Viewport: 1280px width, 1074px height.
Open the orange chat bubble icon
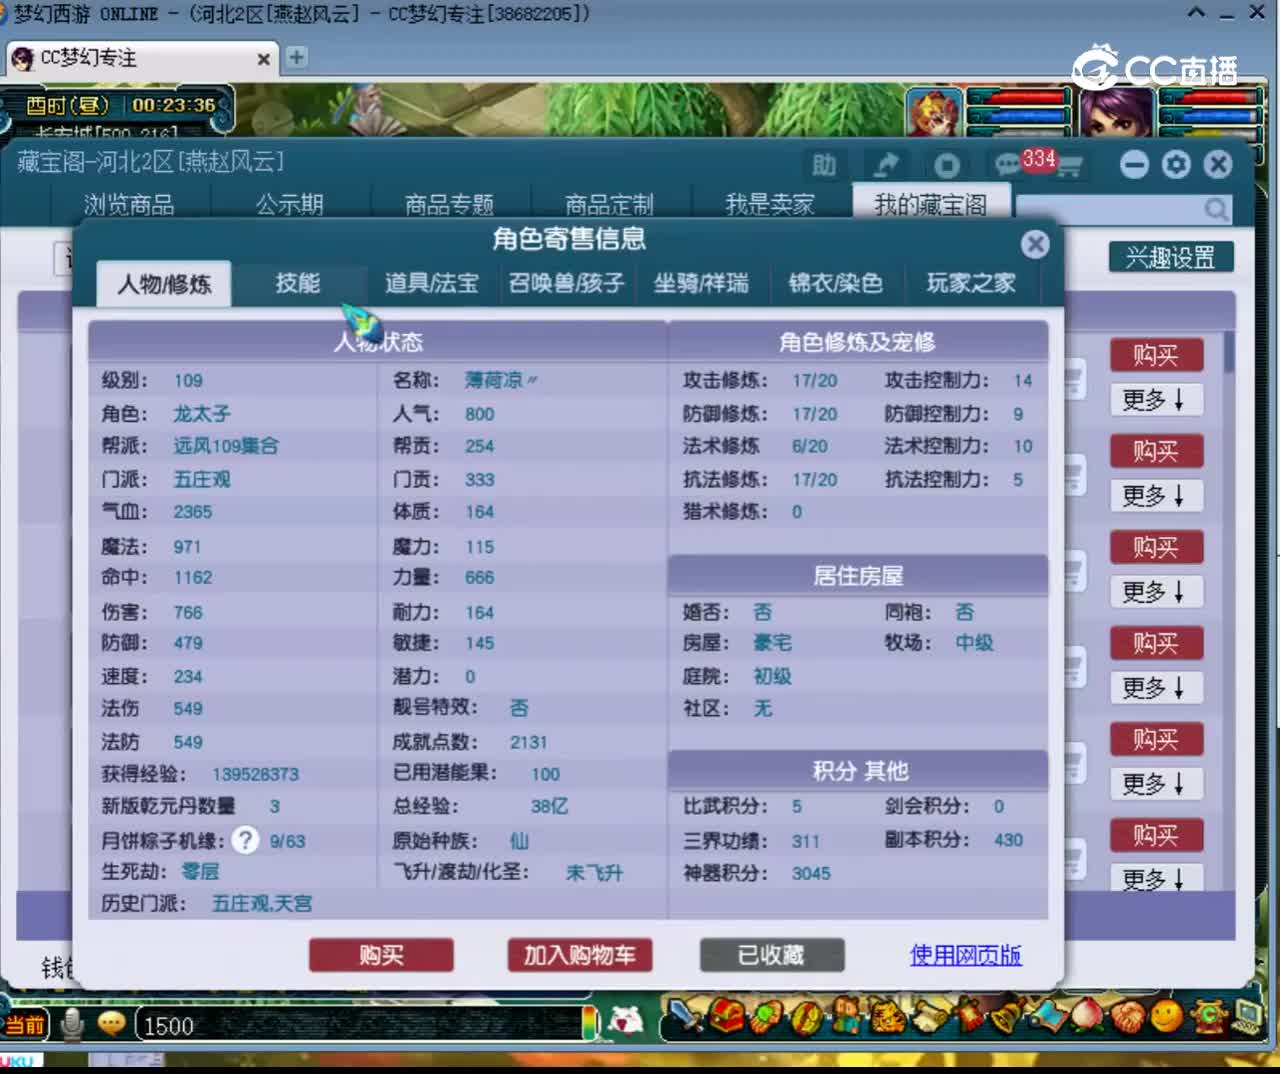(x=111, y=1023)
